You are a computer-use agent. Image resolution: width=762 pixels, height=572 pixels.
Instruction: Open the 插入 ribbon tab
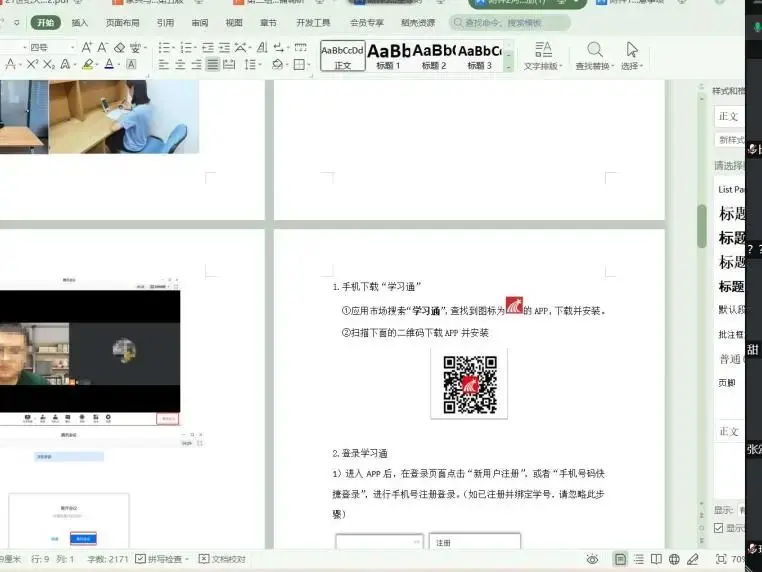(x=80, y=23)
